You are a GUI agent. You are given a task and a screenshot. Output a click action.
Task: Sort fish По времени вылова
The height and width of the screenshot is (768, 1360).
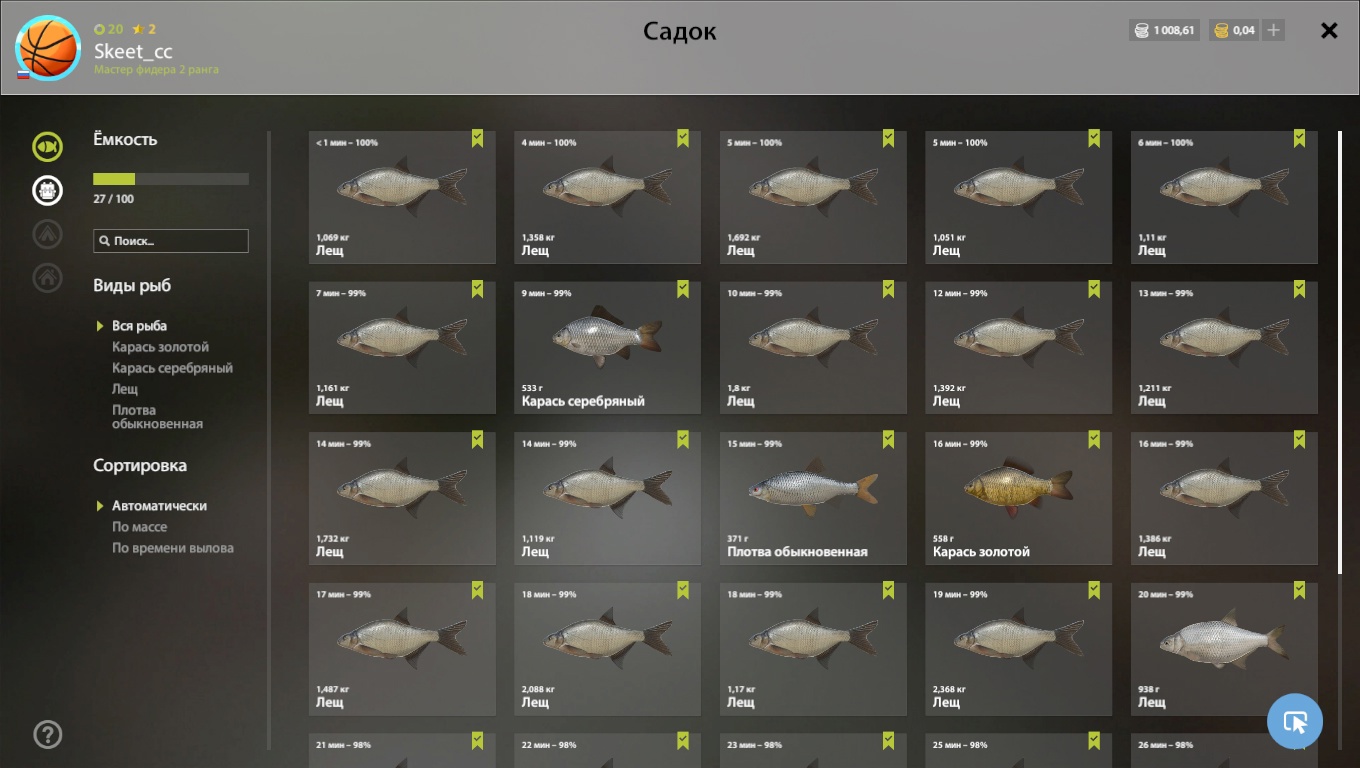coord(172,548)
